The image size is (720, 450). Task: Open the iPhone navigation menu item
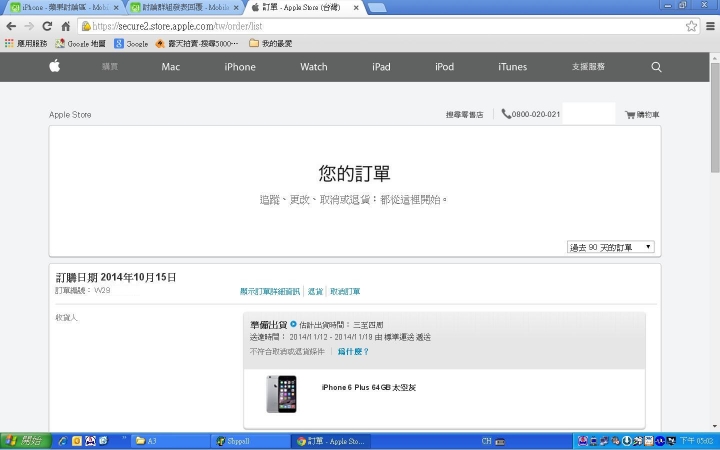[240, 67]
